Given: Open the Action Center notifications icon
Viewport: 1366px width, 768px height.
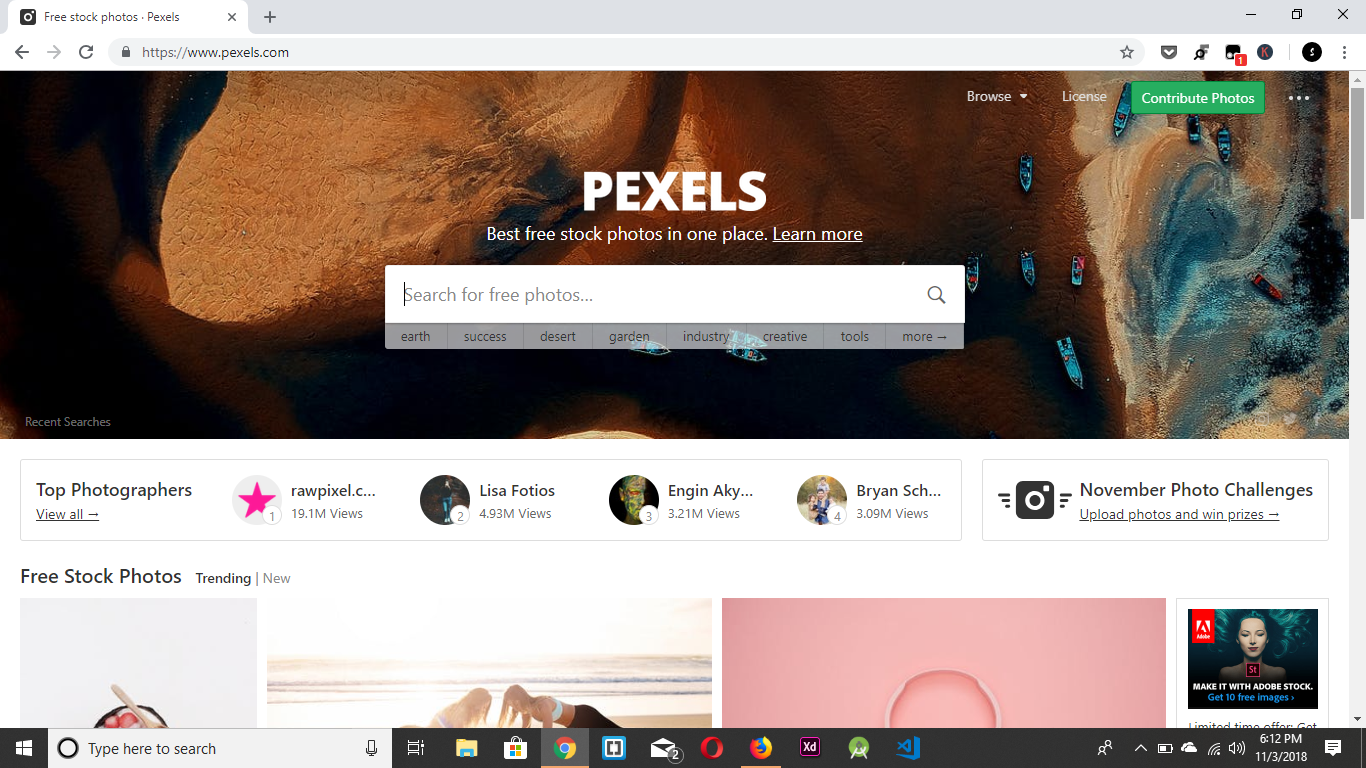Looking at the screenshot, I should point(1332,748).
